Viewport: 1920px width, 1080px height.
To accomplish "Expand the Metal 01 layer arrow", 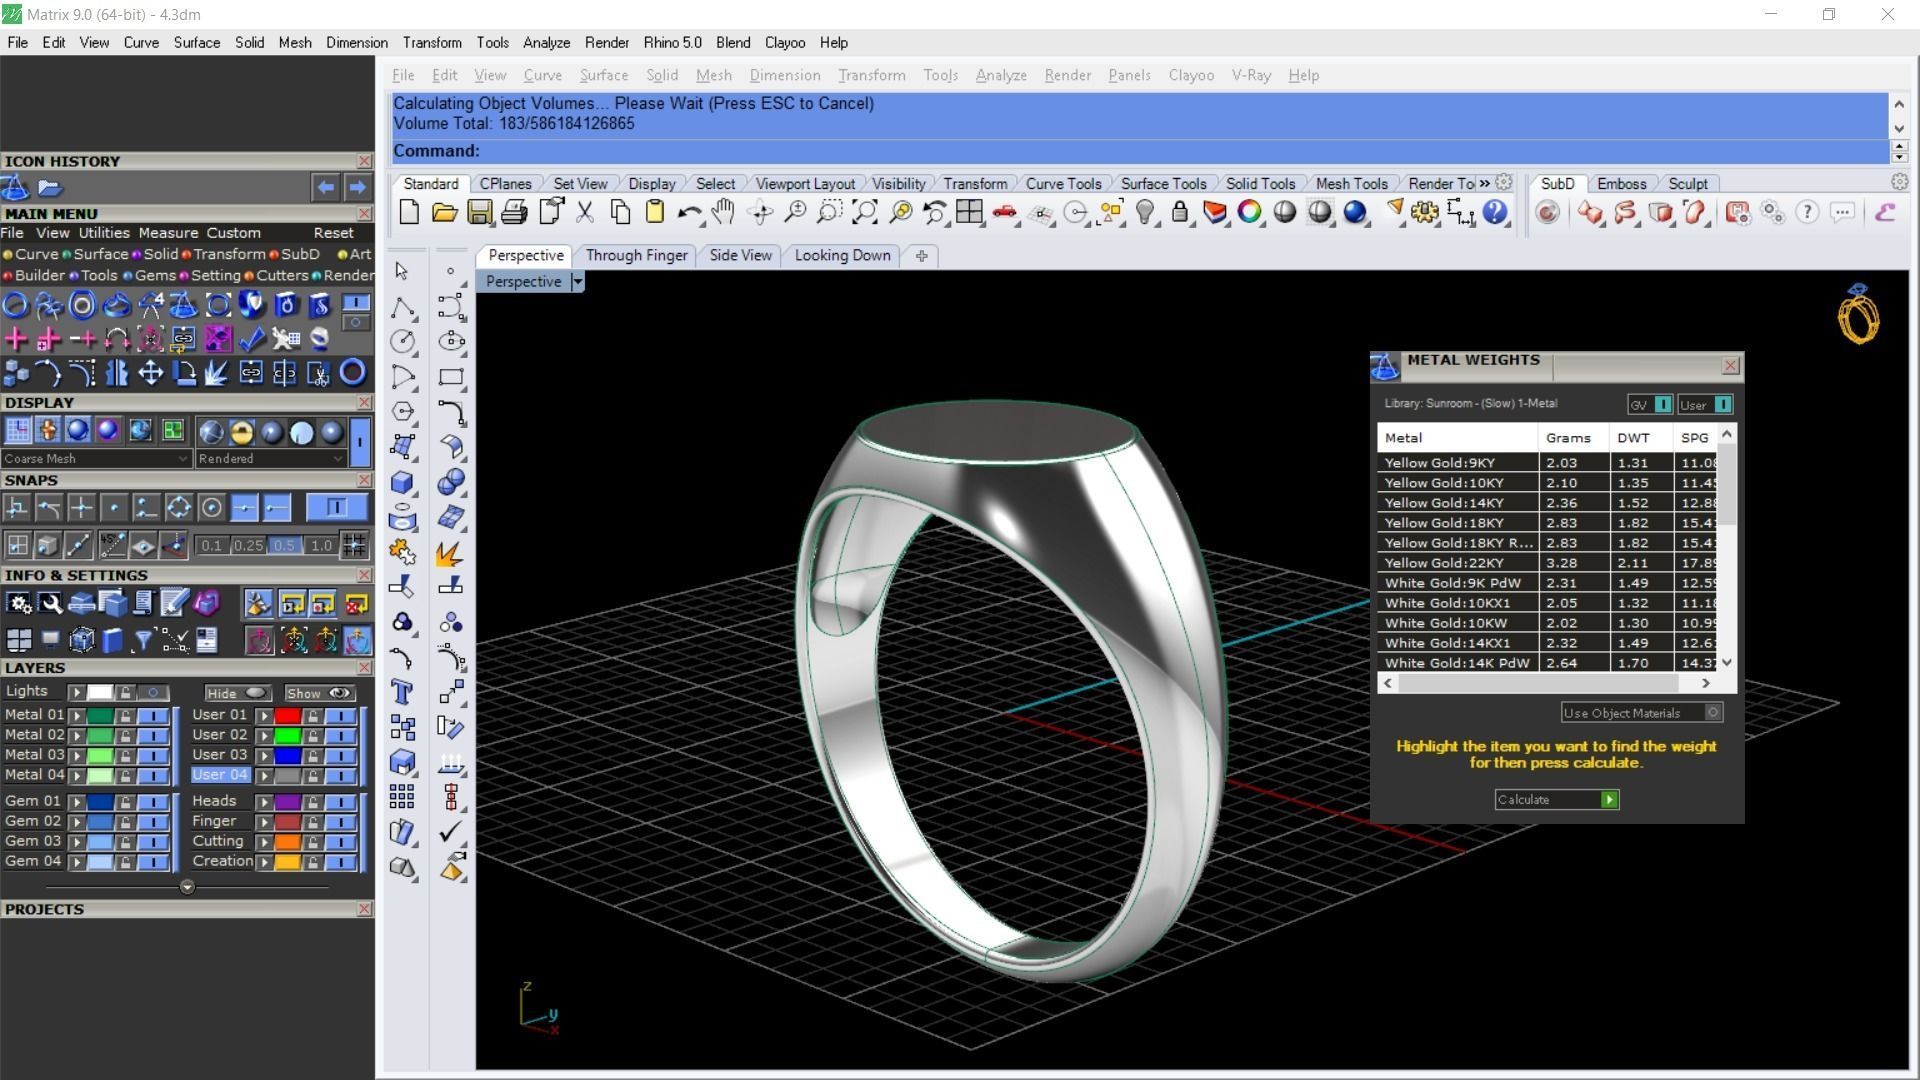I will (76, 715).
